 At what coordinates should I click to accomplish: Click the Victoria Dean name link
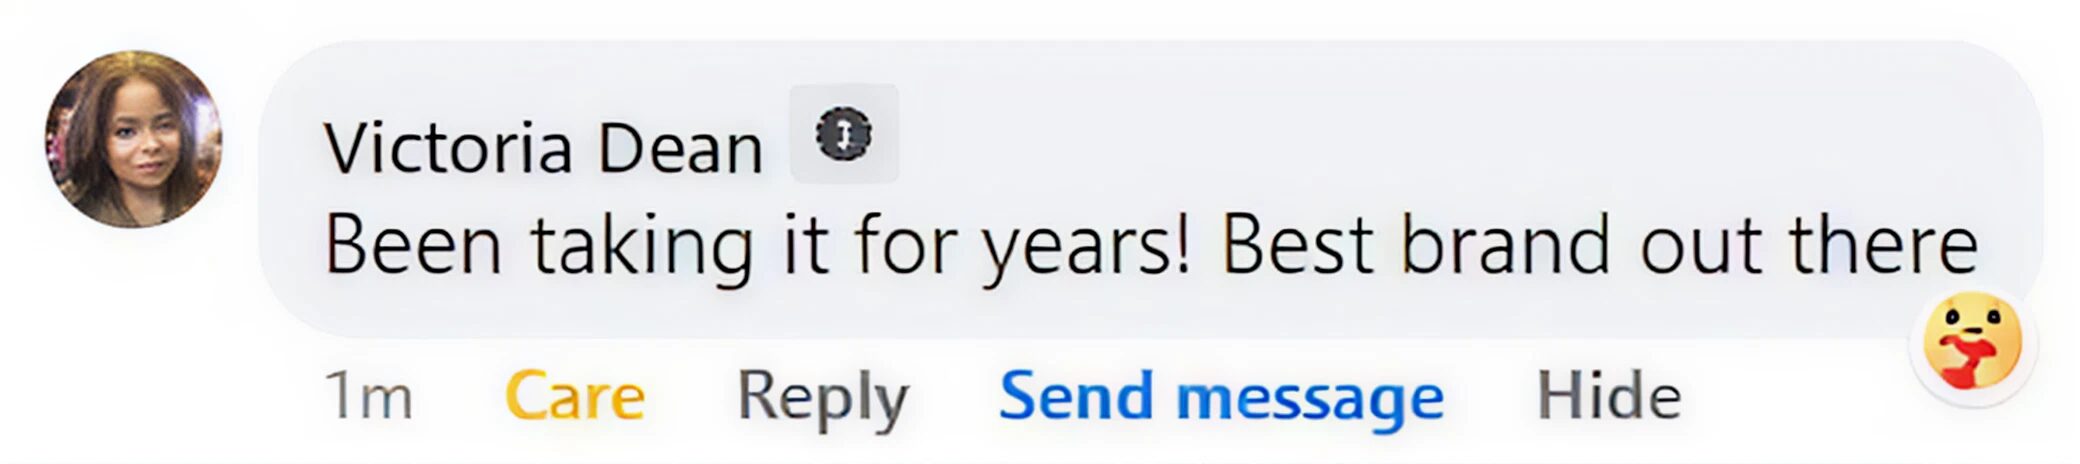pyautogui.click(x=543, y=149)
